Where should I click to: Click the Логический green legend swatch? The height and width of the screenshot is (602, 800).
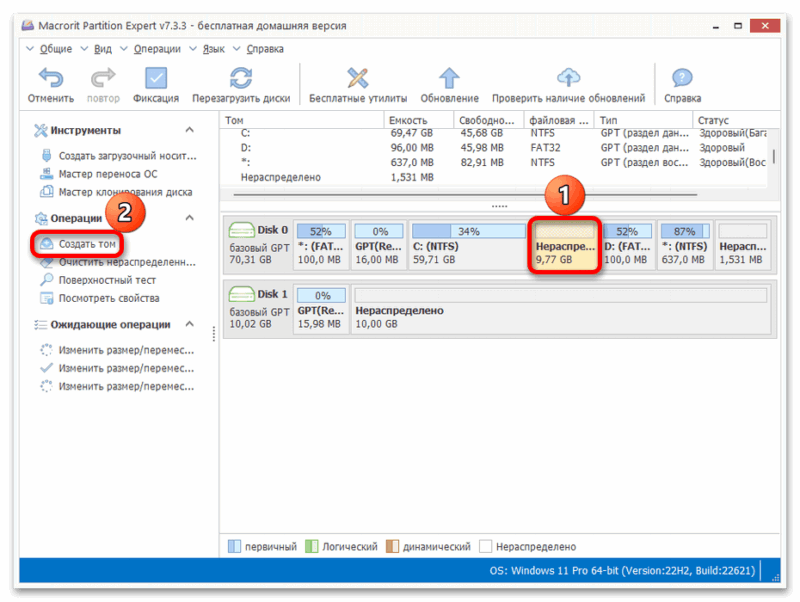[x=311, y=546]
